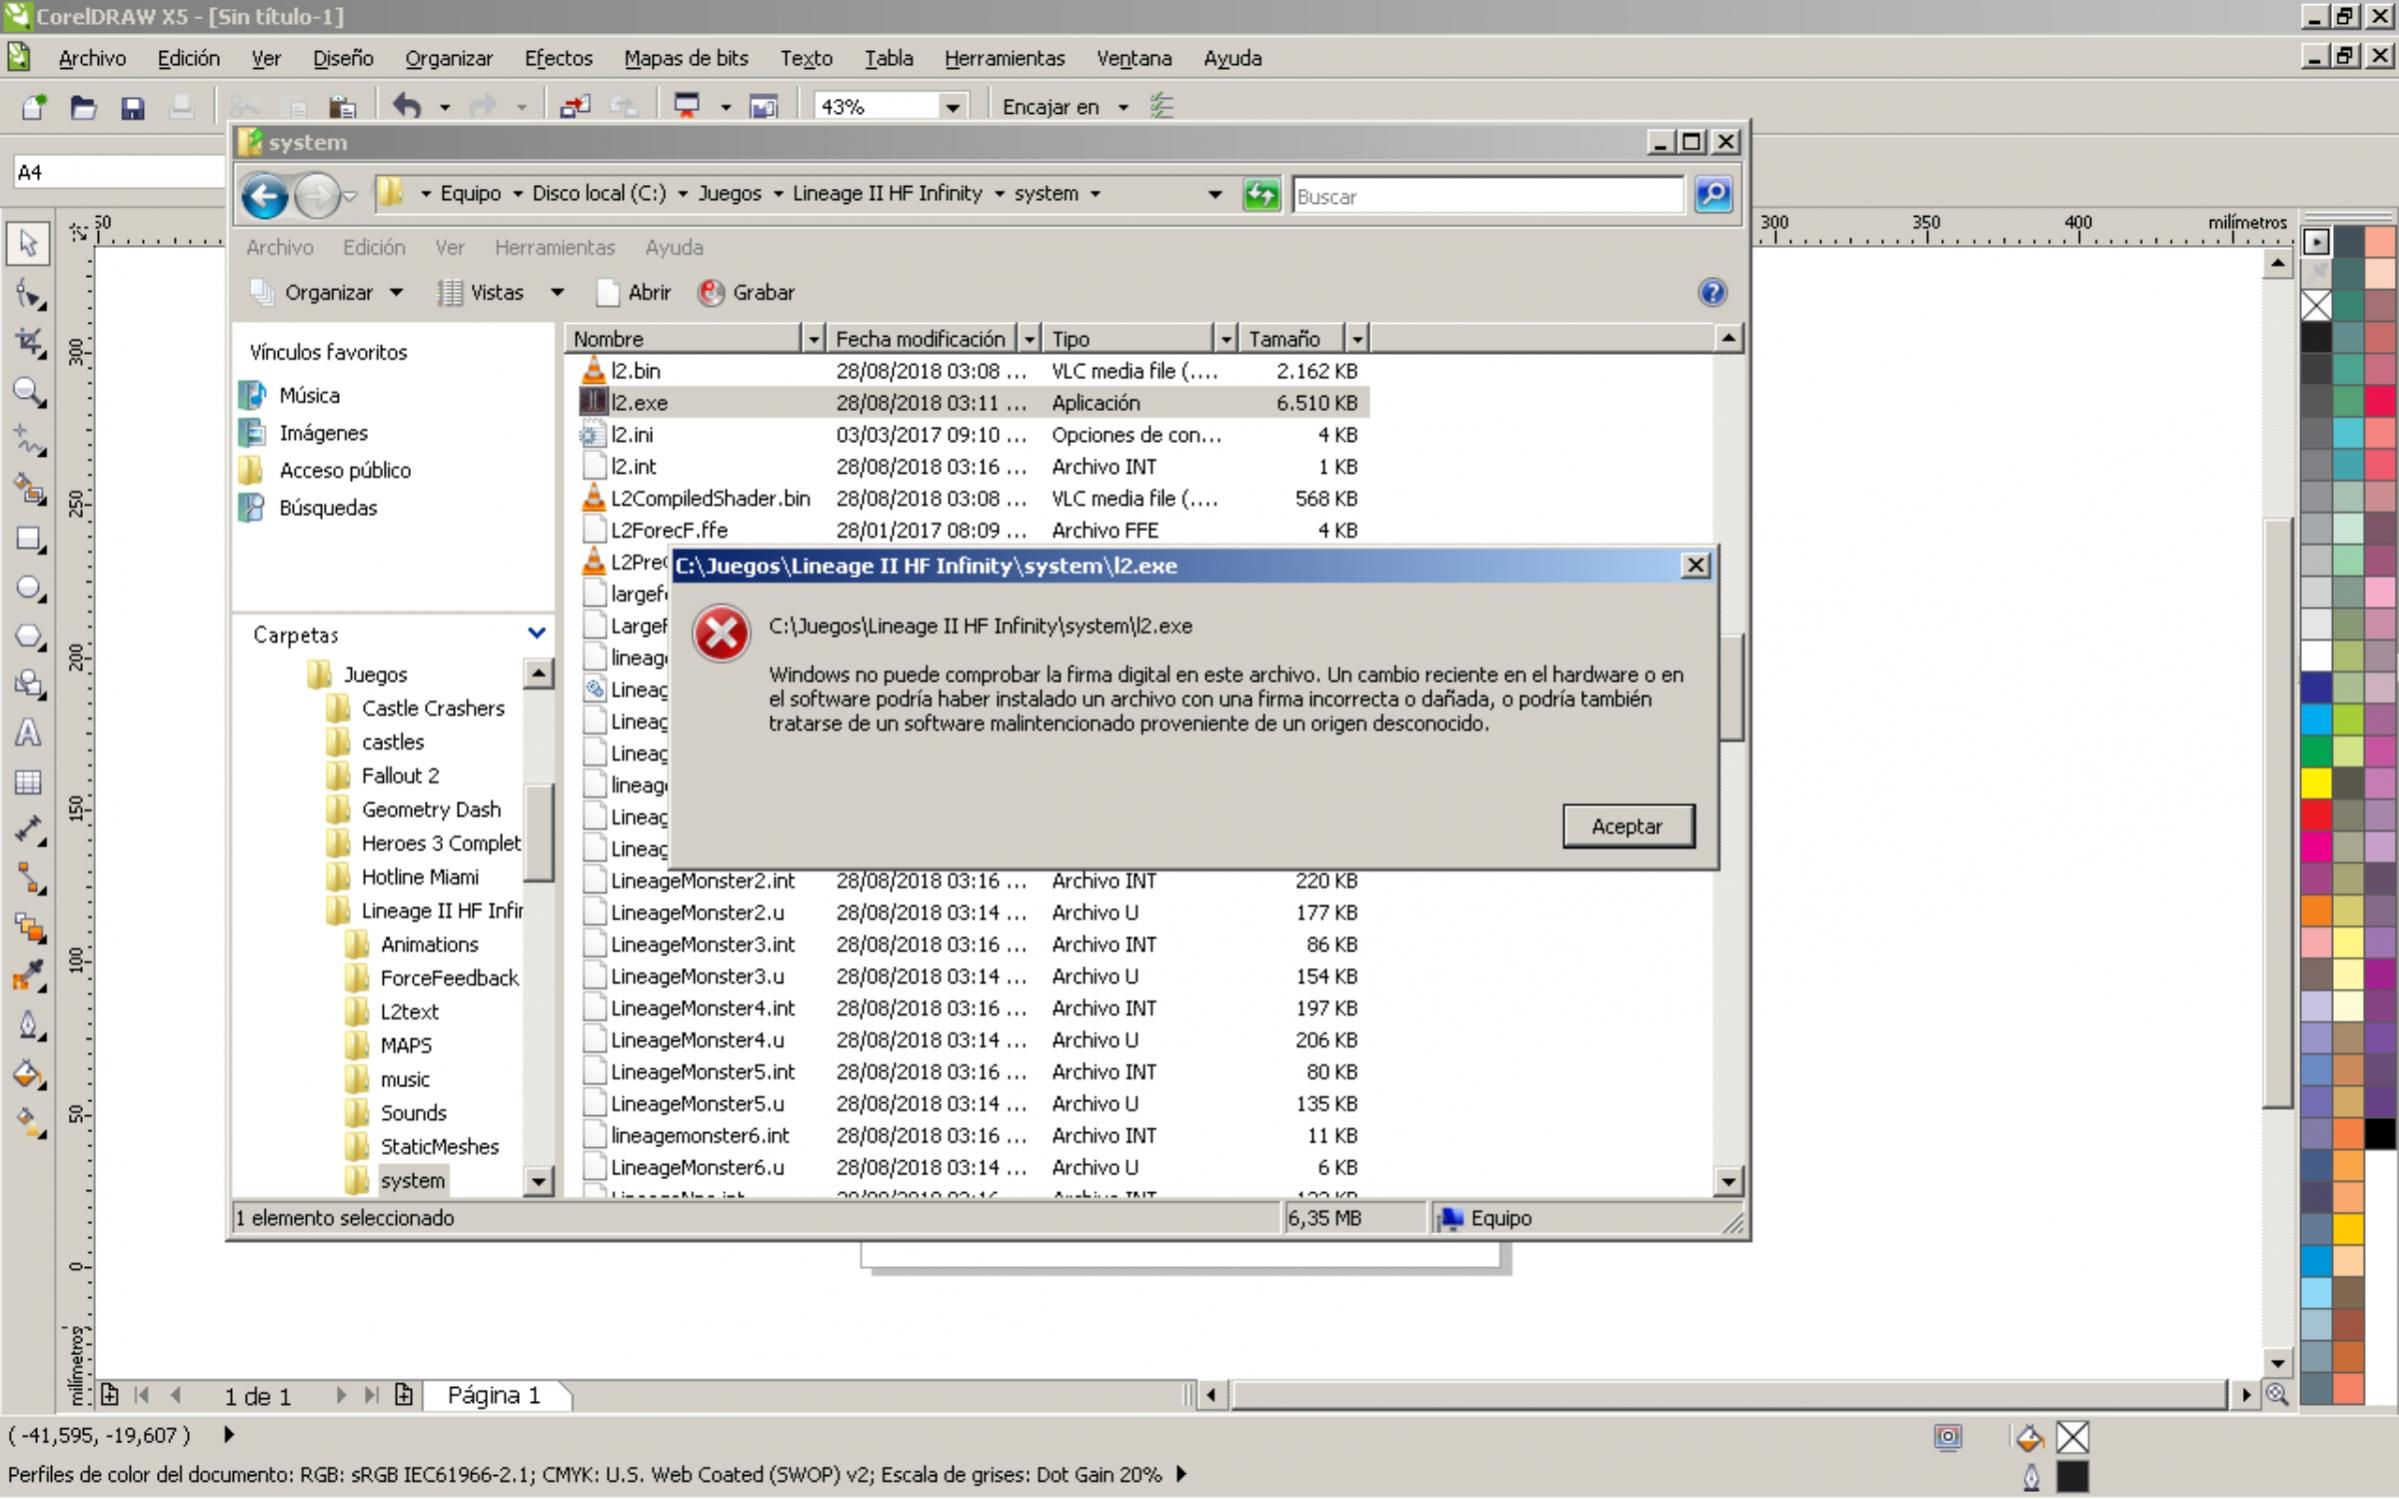2399x1499 pixels.
Task: Click the Import icon in toolbar
Action: tap(575, 106)
